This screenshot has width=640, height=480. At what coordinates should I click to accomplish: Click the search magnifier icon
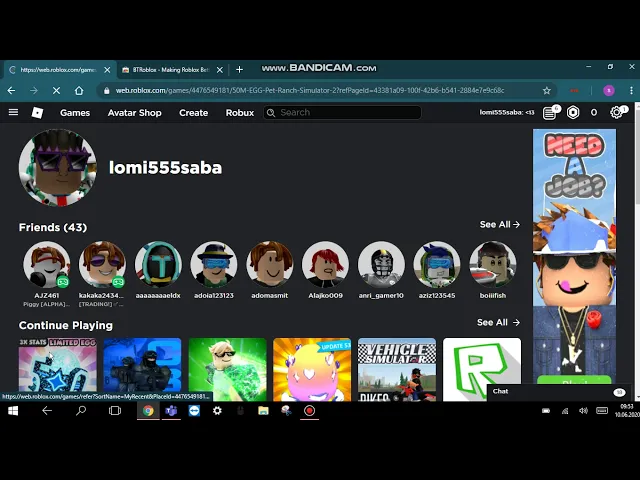click(x=271, y=113)
